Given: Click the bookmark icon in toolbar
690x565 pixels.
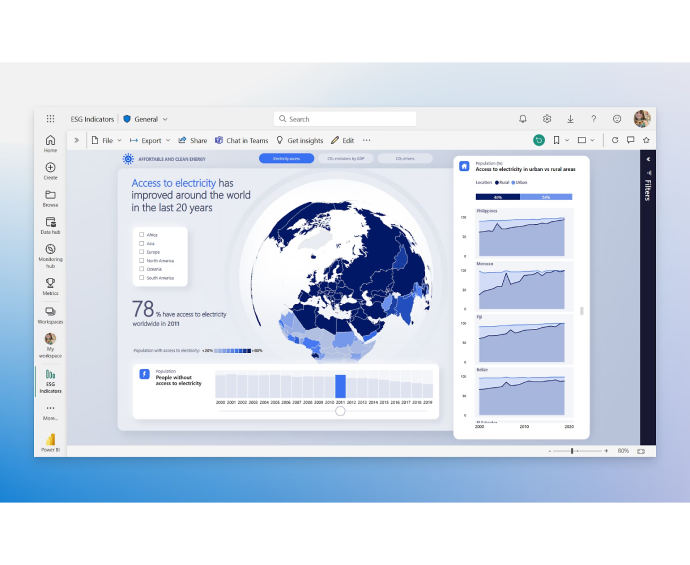Looking at the screenshot, I should pyautogui.click(x=556, y=140).
